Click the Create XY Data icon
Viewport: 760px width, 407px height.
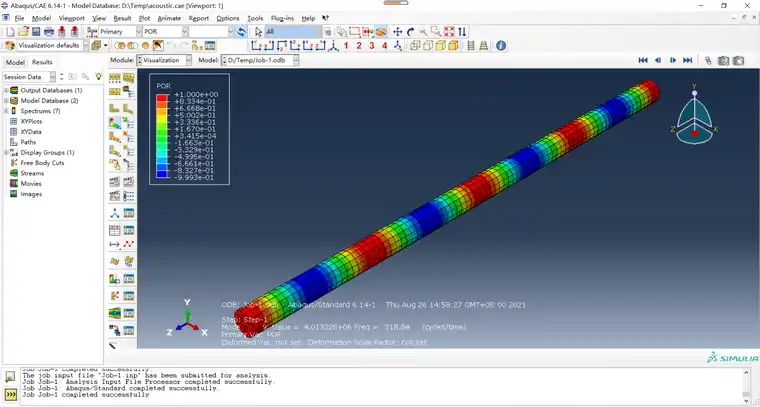115,230
